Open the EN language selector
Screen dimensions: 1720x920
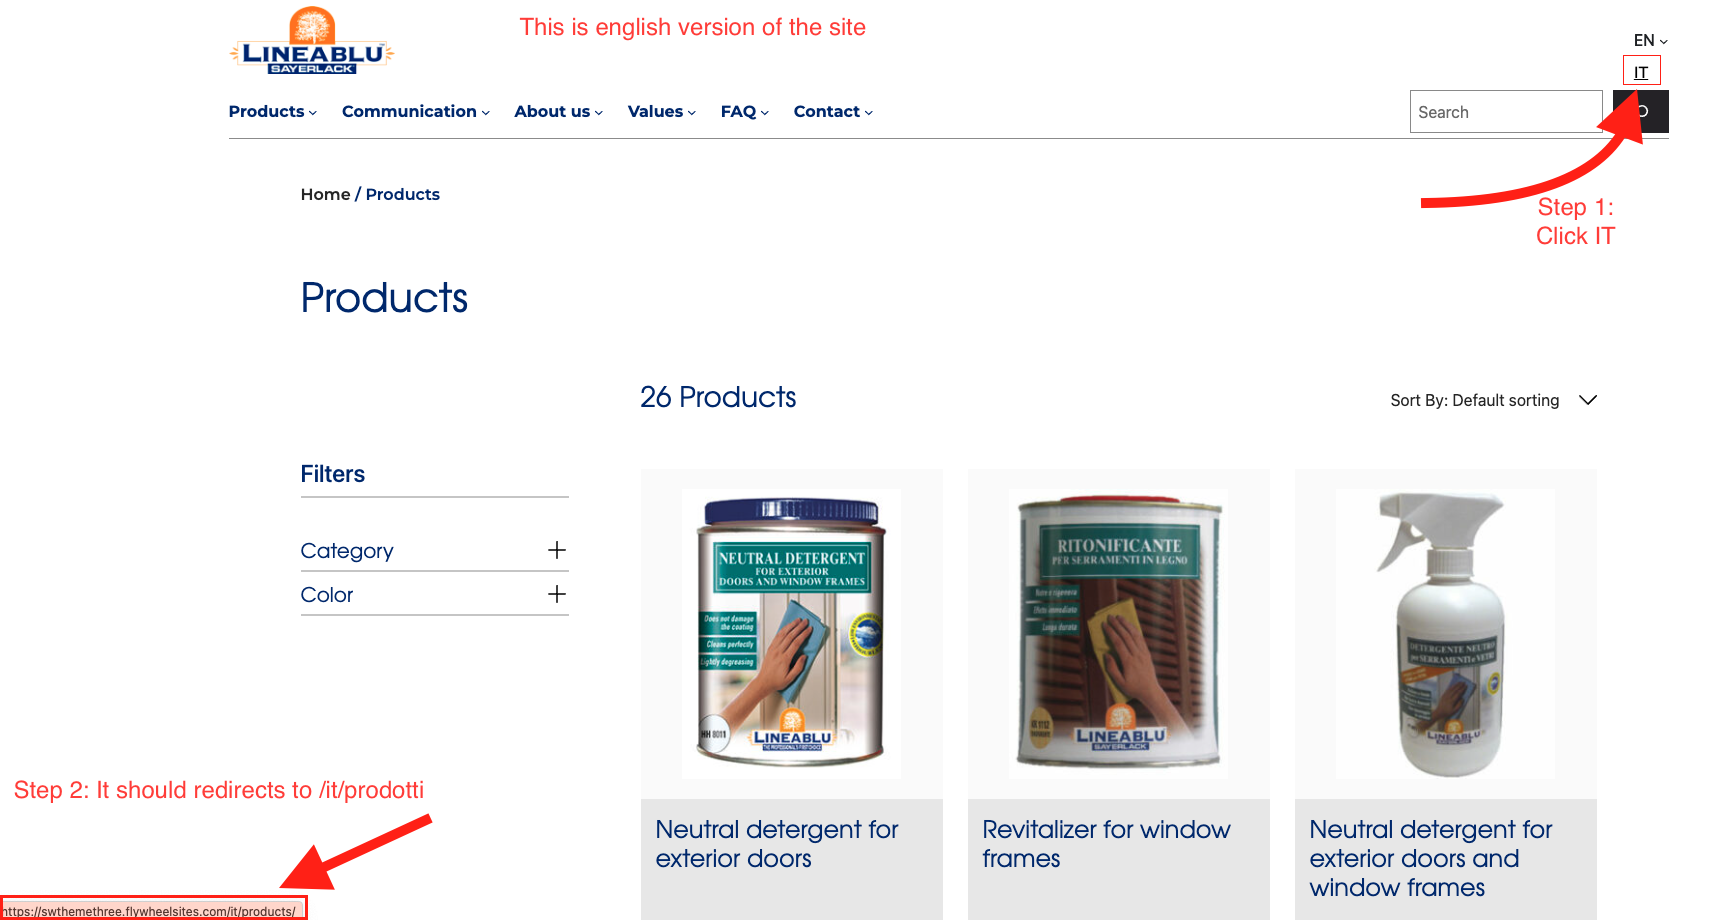tap(1651, 41)
